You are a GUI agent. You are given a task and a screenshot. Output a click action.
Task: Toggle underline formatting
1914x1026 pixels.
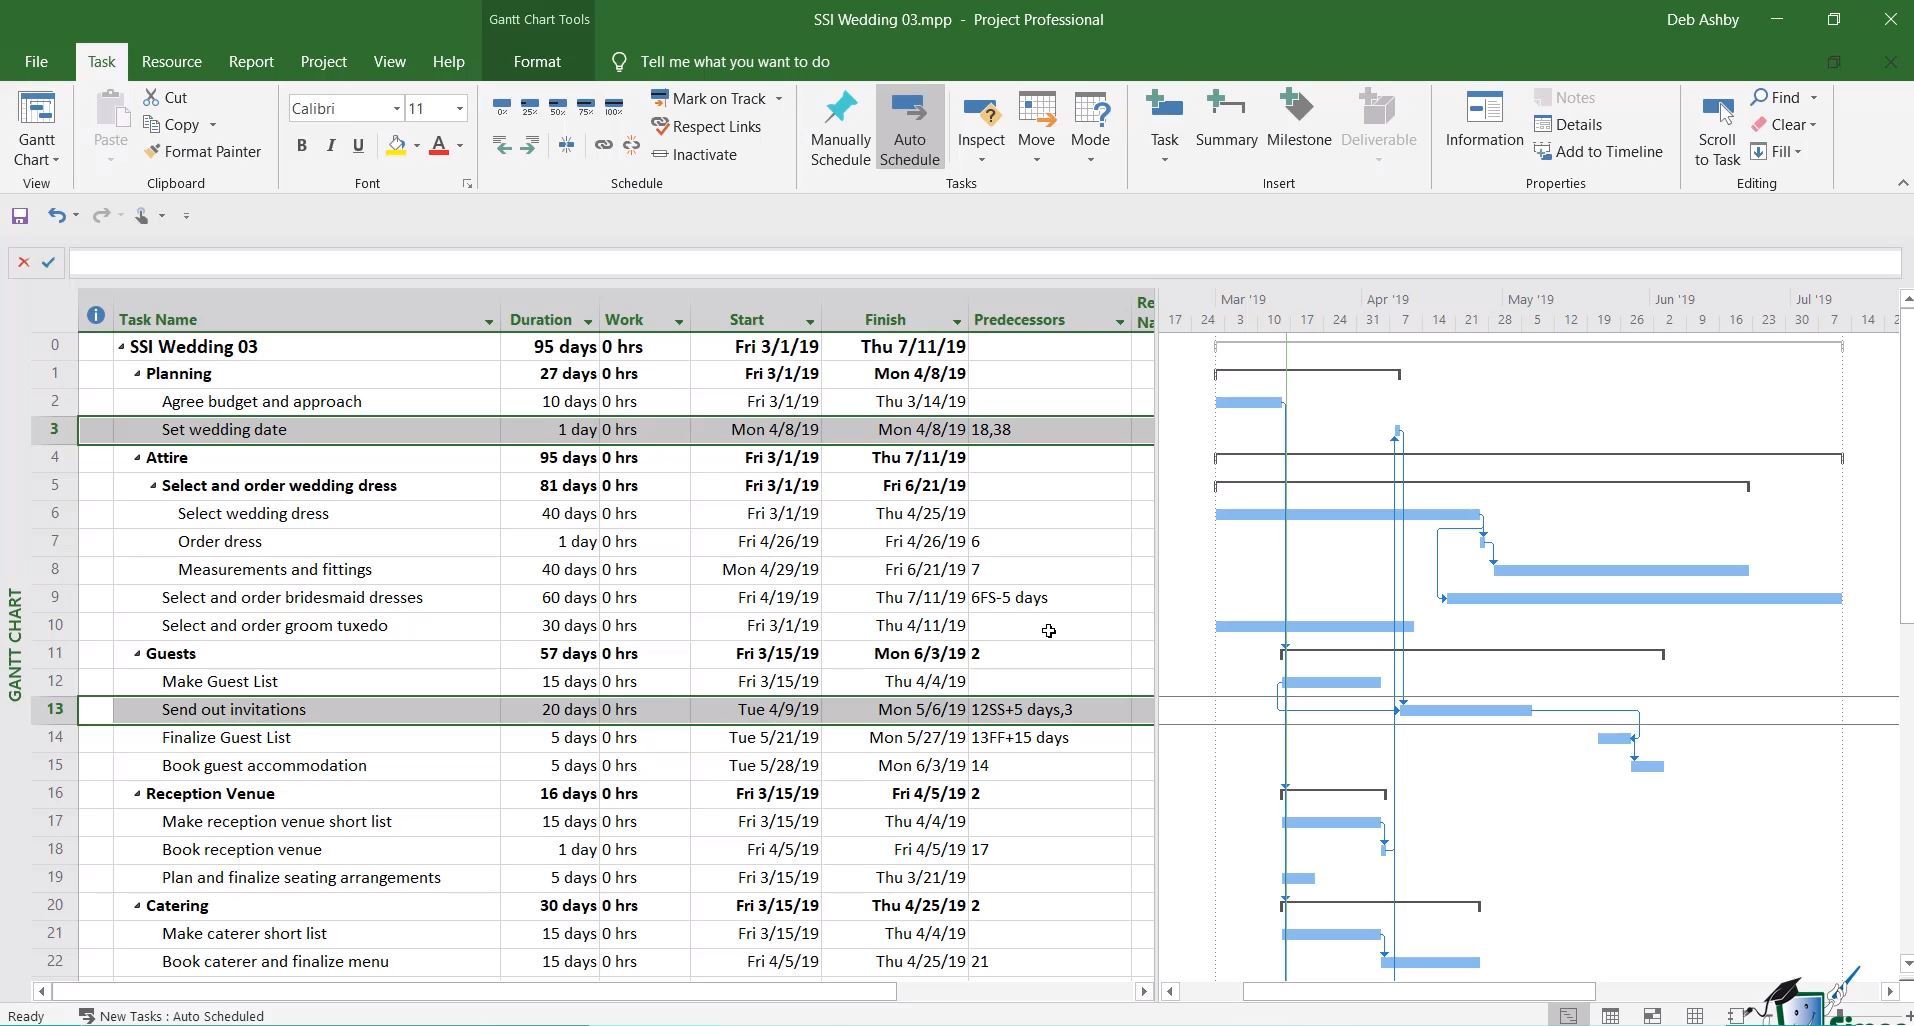pos(358,145)
